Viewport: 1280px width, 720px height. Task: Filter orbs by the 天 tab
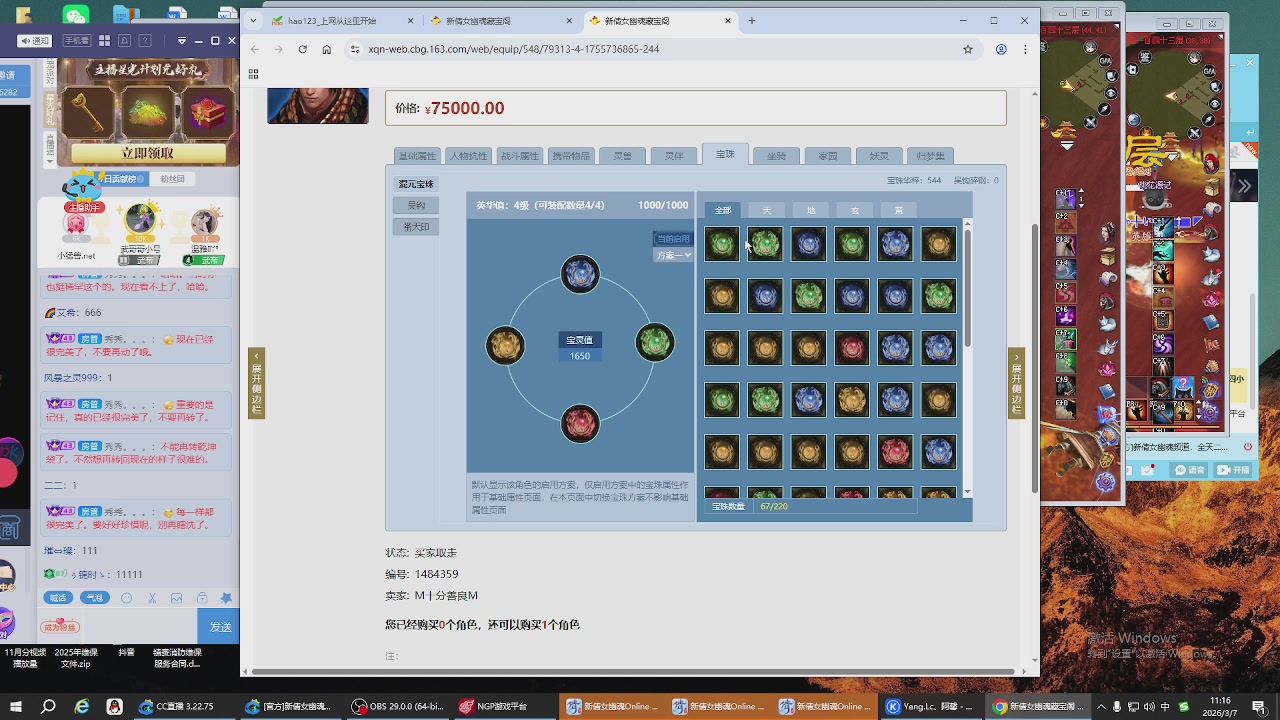(x=767, y=210)
